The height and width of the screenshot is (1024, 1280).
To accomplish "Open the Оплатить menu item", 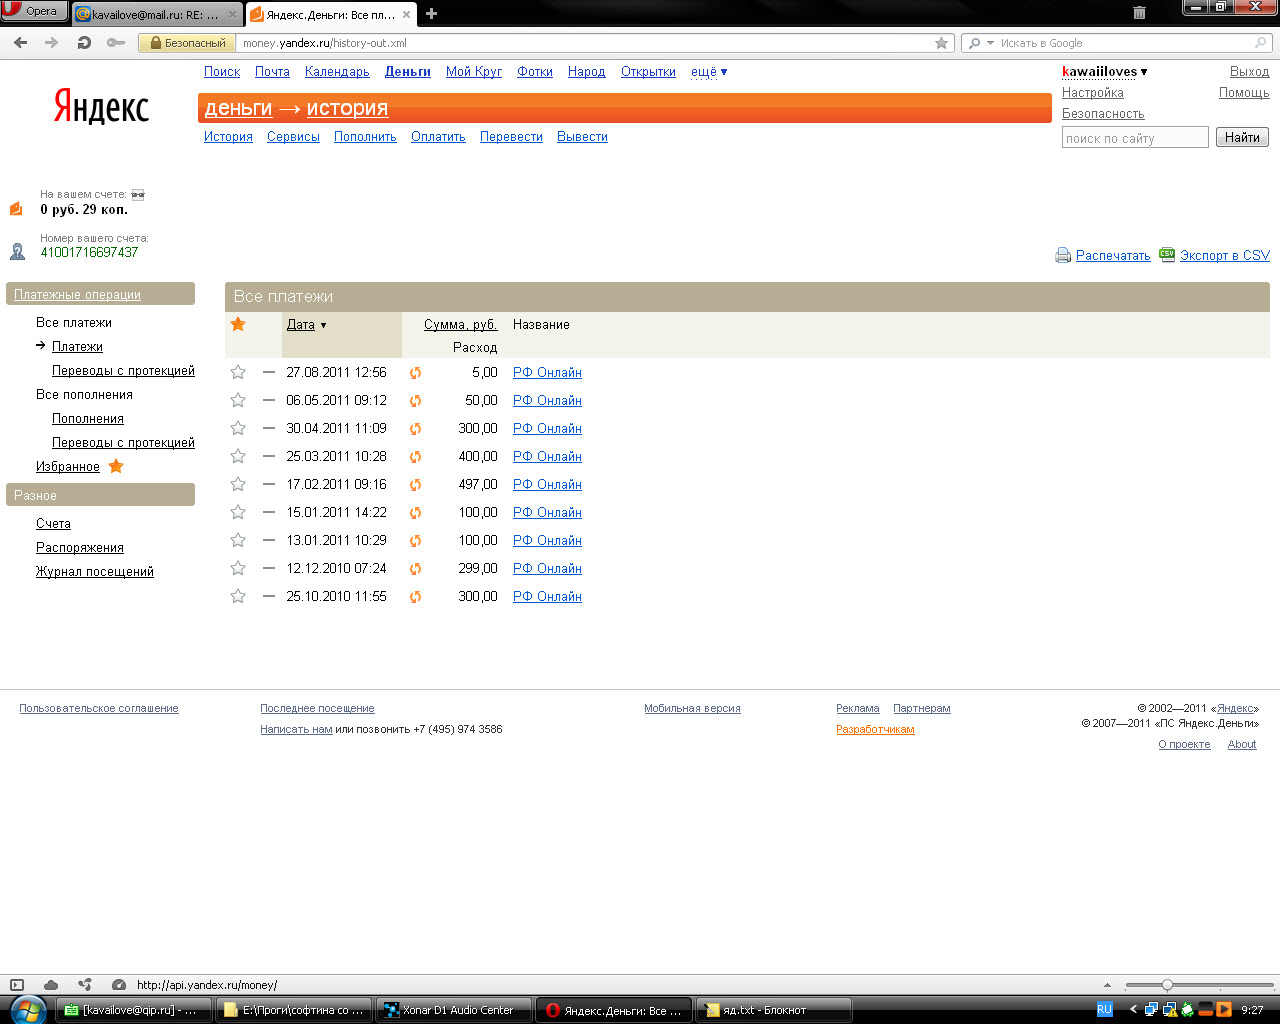I will click(438, 137).
